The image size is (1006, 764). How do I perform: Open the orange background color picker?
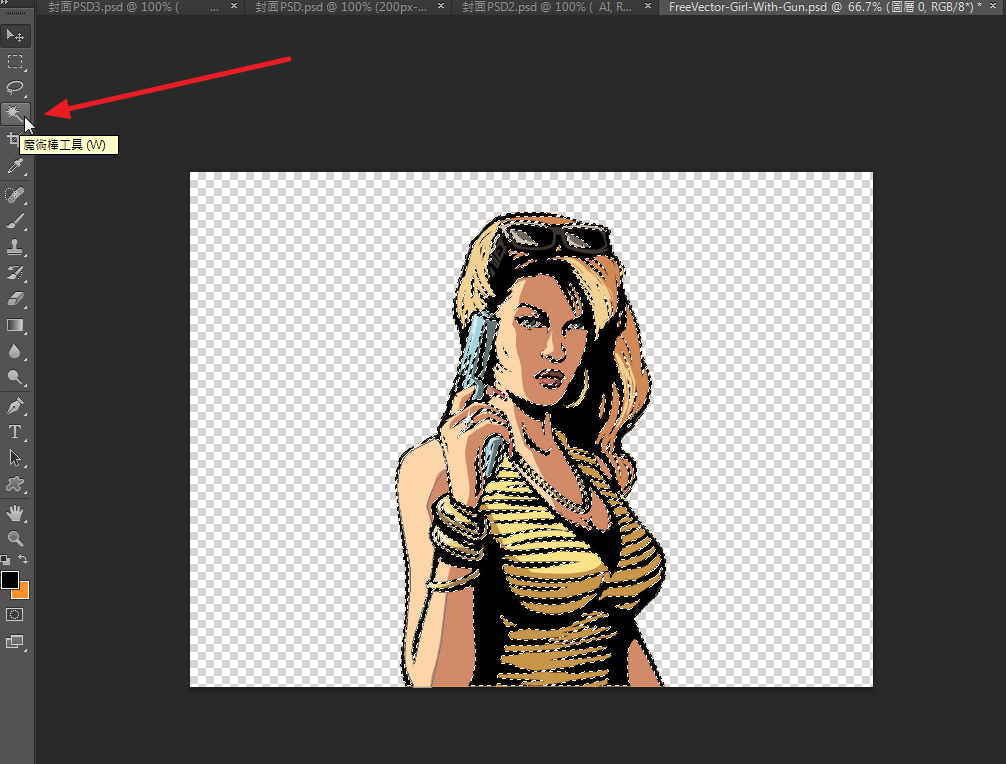tap(24, 592)
